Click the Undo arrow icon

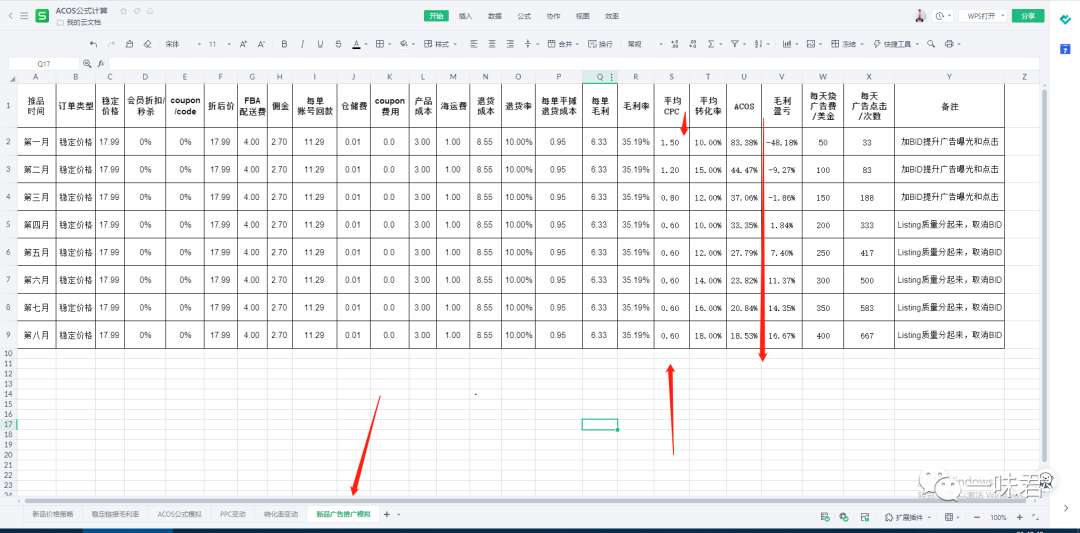pos(94,44)
